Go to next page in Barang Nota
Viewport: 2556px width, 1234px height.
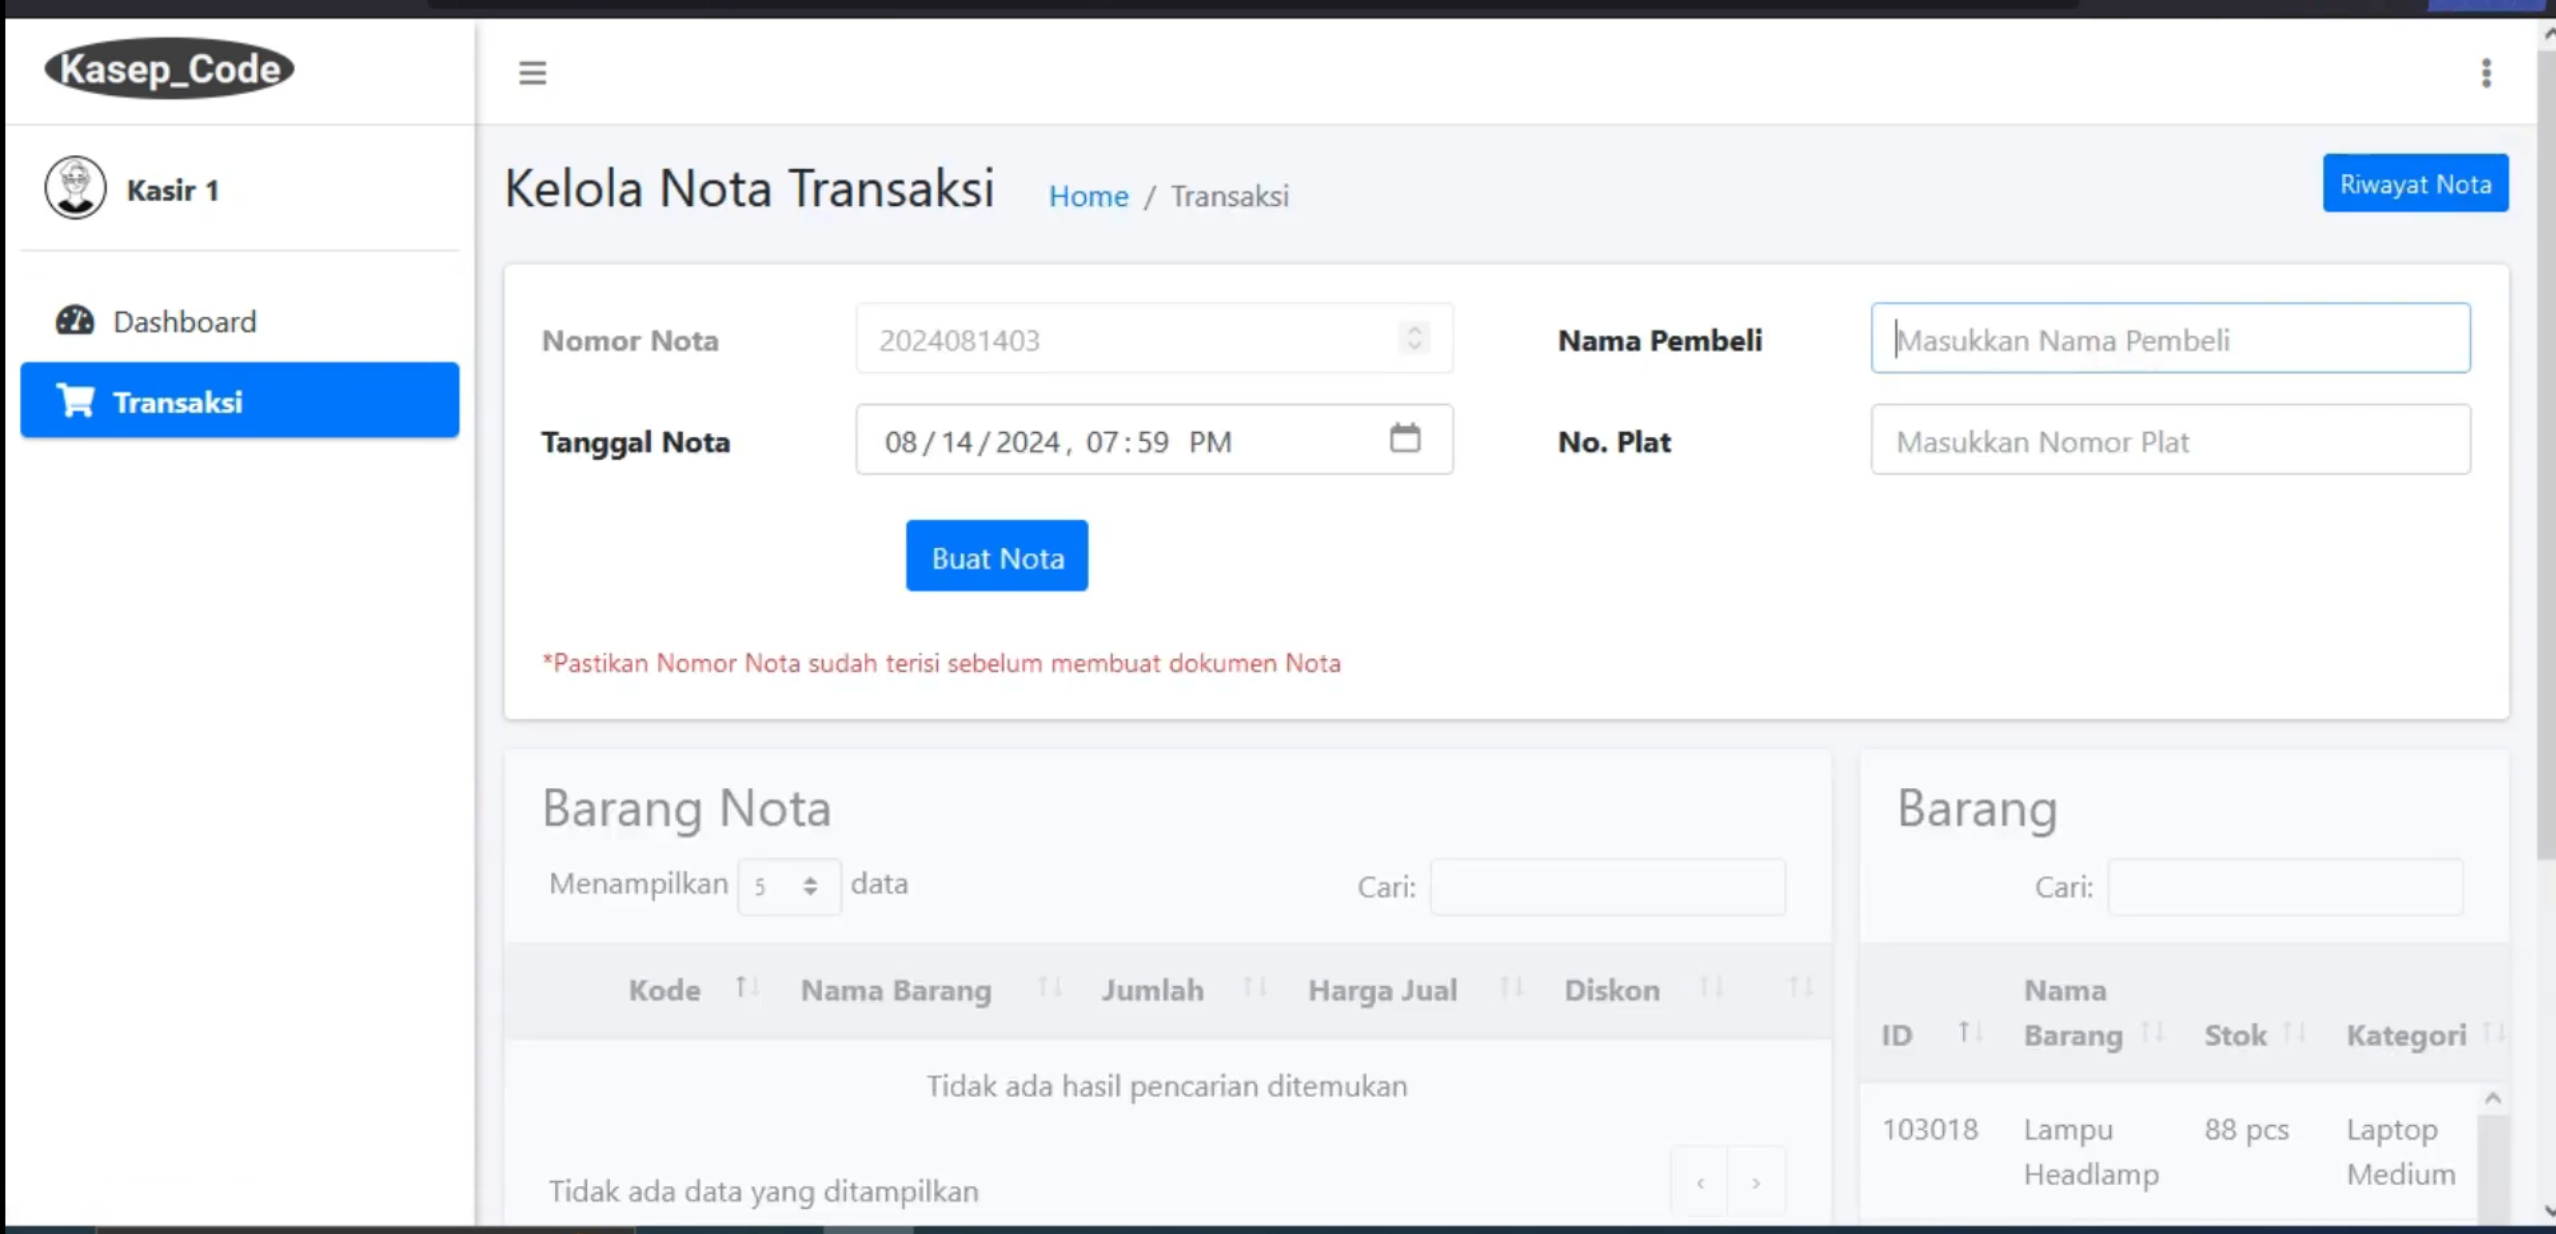[1756, 1183]
